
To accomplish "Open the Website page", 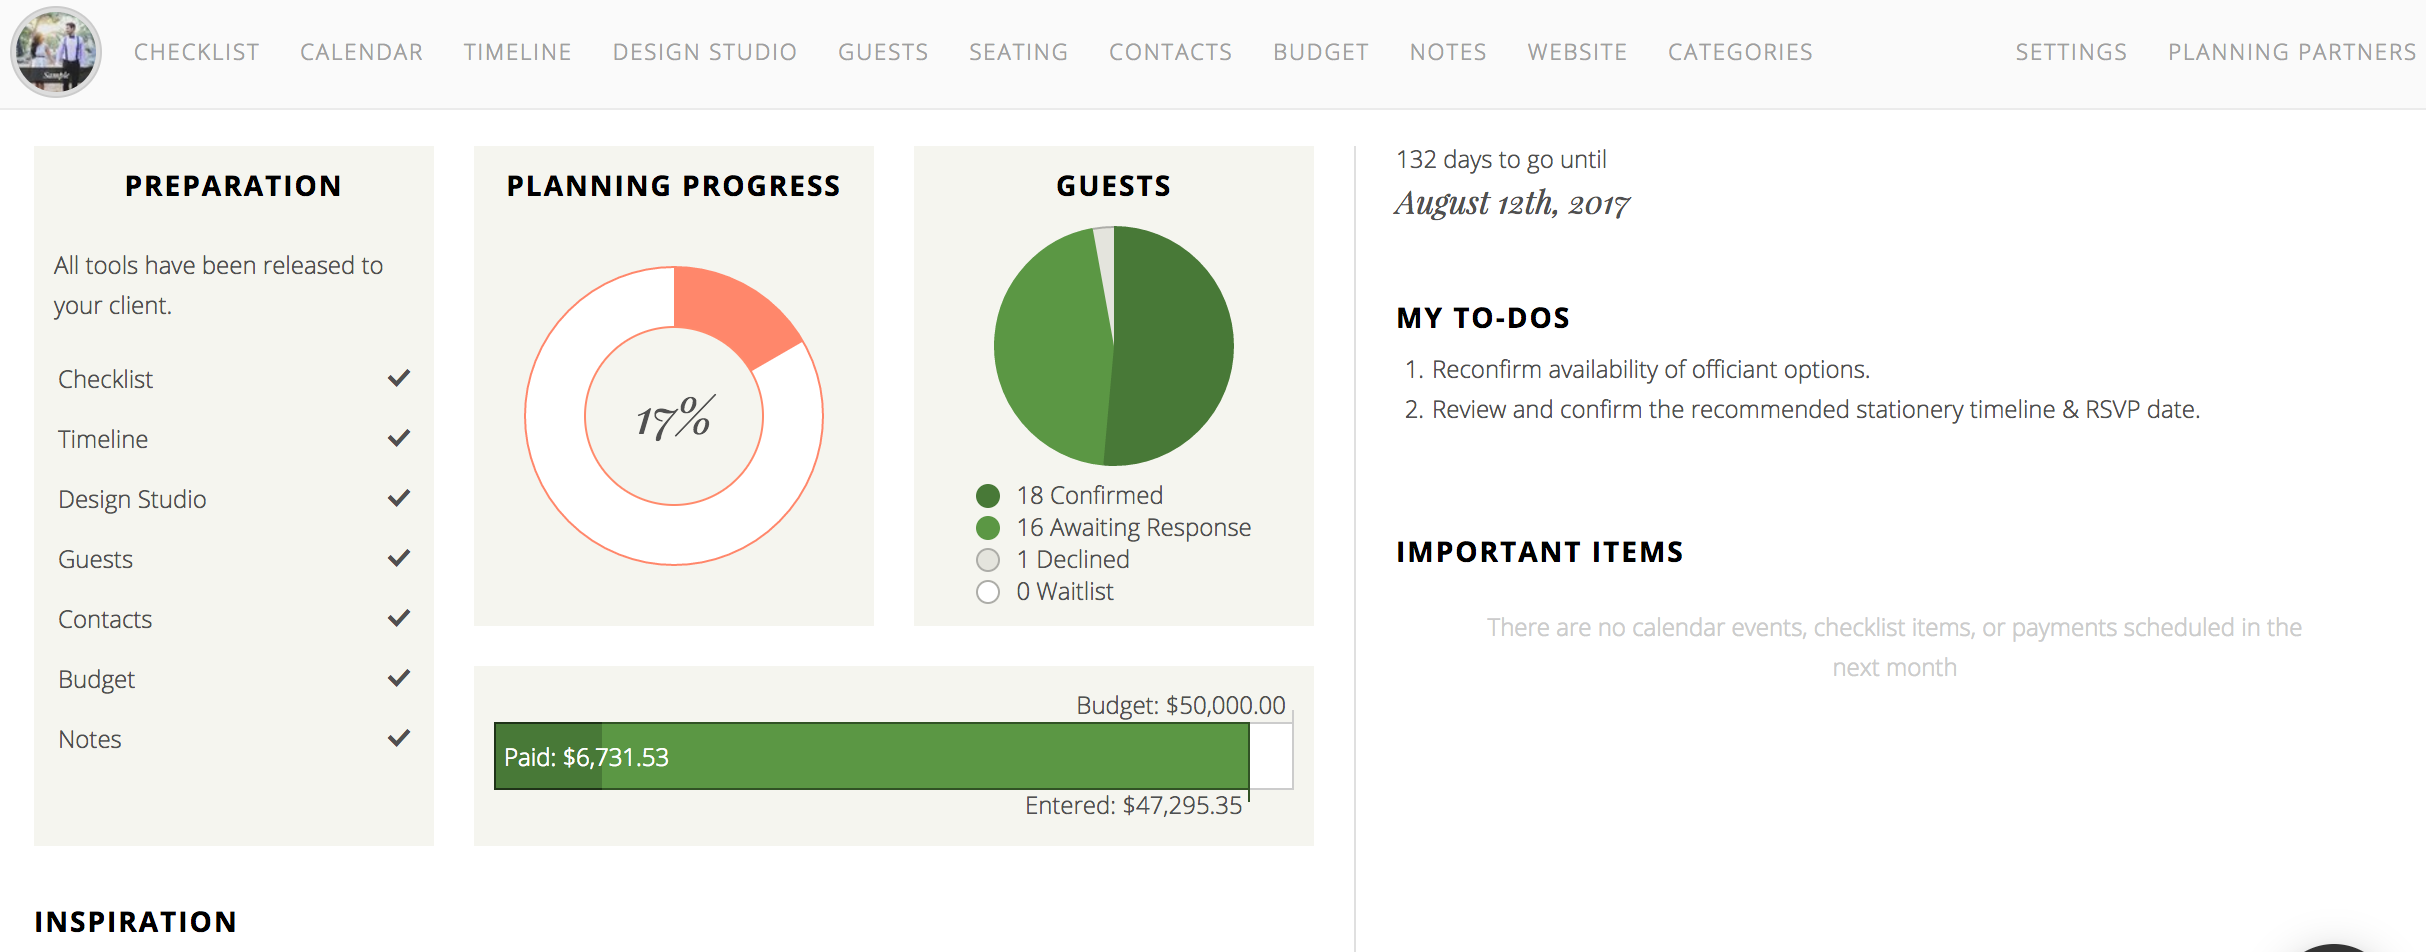I will (x=1577, y=52).
